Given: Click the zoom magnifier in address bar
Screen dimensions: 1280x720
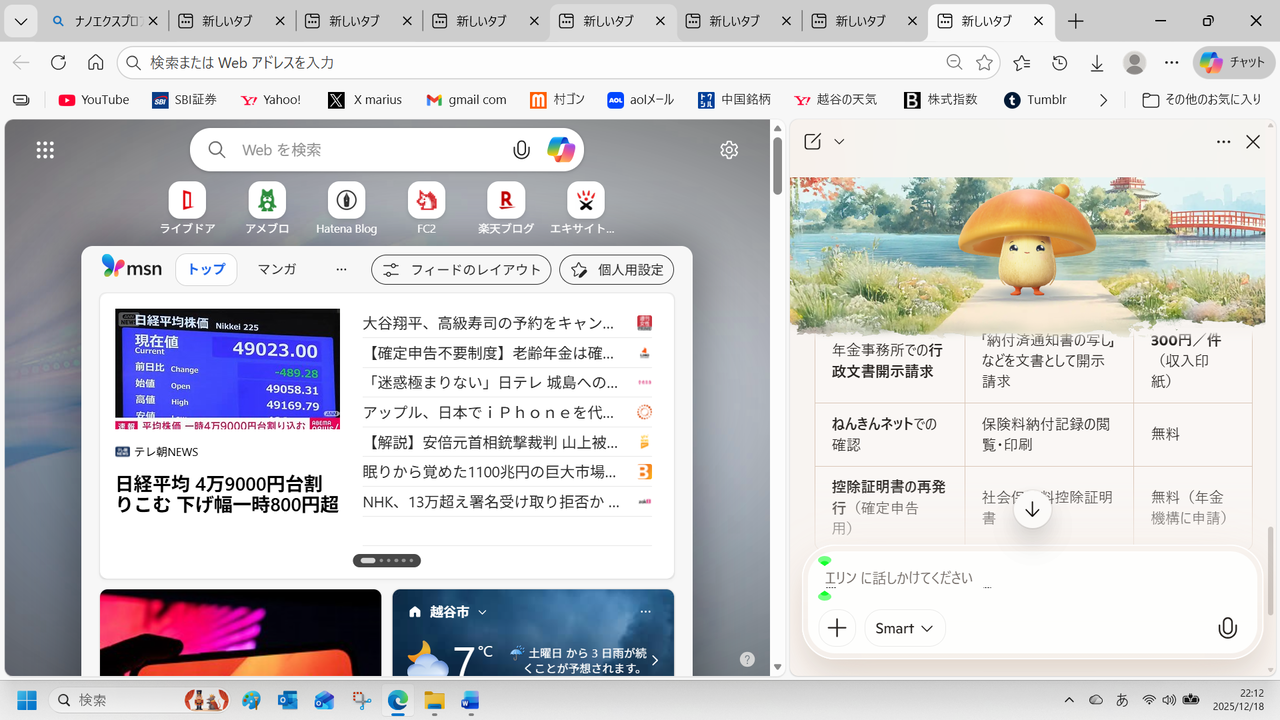Looking at the screenshot, I should point(955,62).
